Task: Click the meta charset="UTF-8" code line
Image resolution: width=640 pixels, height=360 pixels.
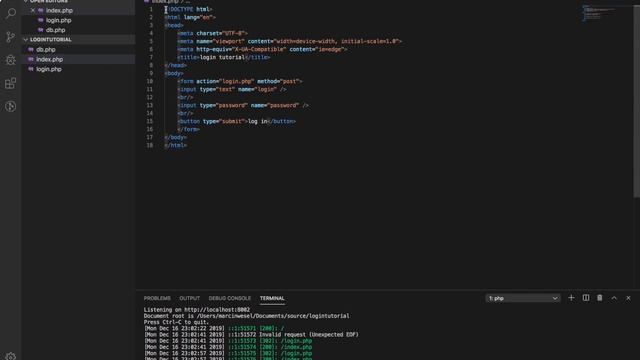Action: pos(213,33)
